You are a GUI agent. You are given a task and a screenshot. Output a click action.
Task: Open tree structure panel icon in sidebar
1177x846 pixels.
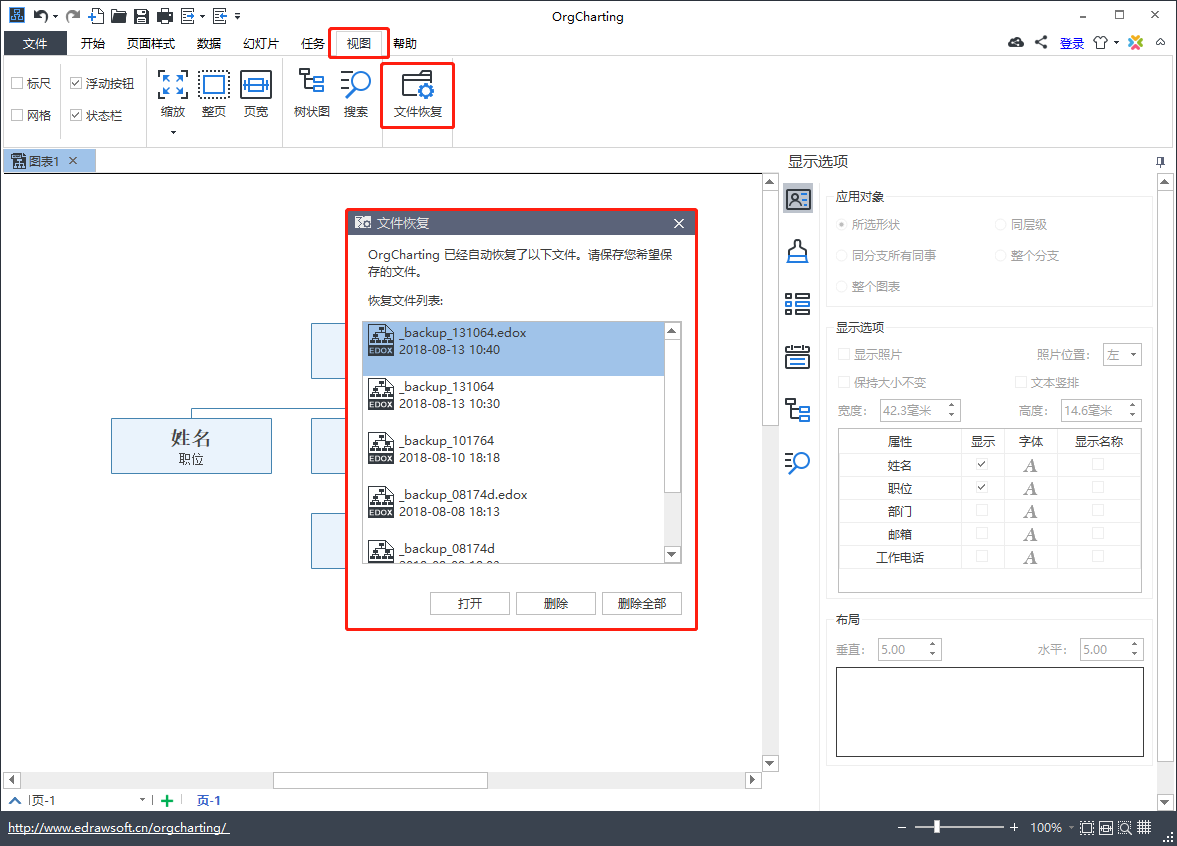click(x=797, y=410)
